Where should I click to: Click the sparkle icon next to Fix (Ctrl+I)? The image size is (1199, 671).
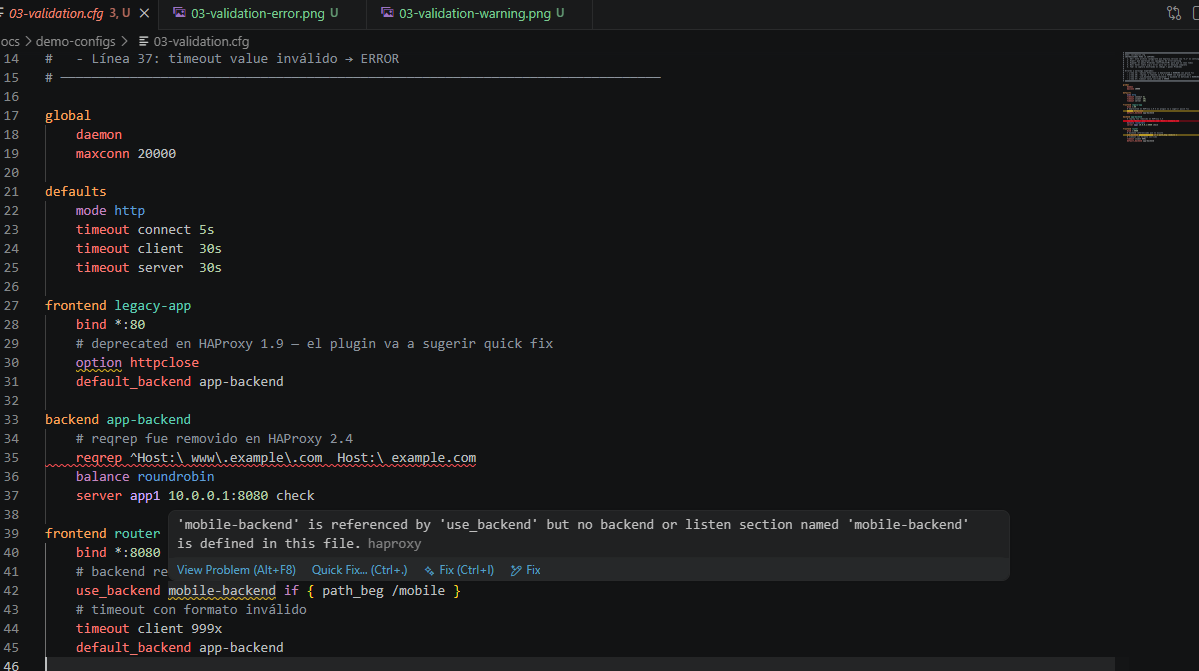tap(429, 570)
